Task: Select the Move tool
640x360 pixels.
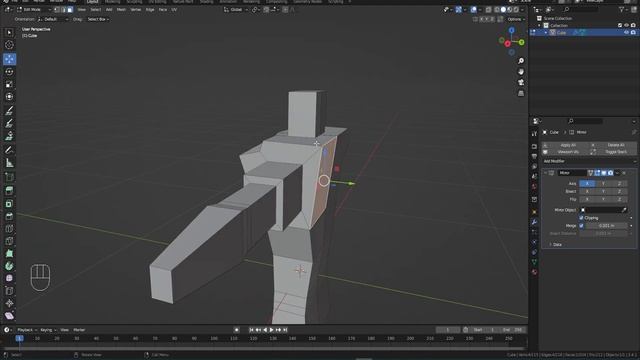Action: click(x=9, y=59)
